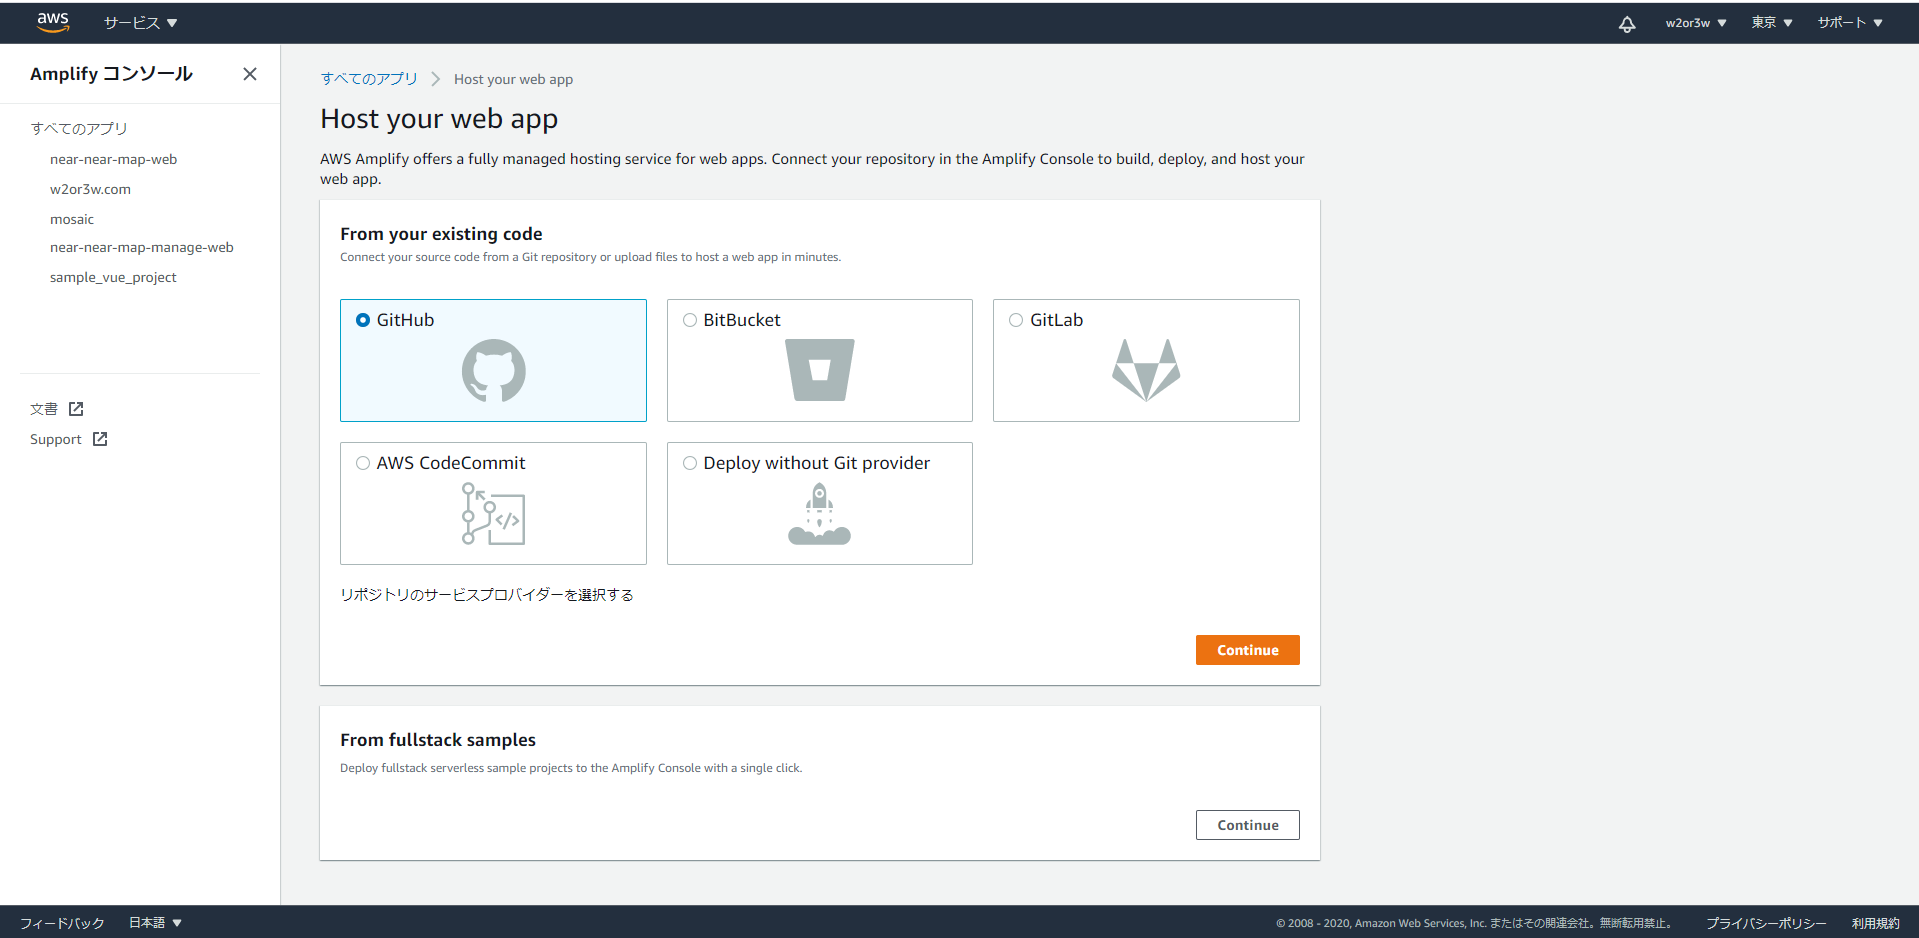Click Continue under fullstack samples
Viewport: 1919px width, 938px height.
[1247, 825]
